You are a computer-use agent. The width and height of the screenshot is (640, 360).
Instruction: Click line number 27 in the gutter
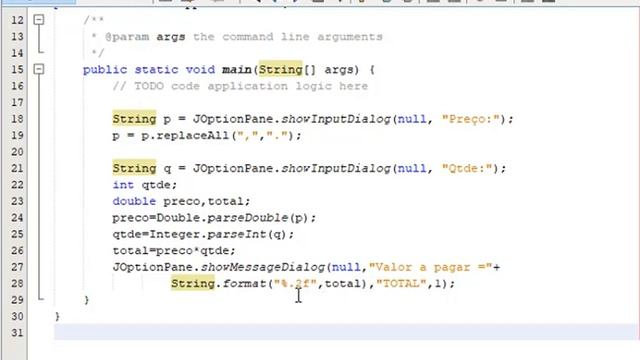17,267
